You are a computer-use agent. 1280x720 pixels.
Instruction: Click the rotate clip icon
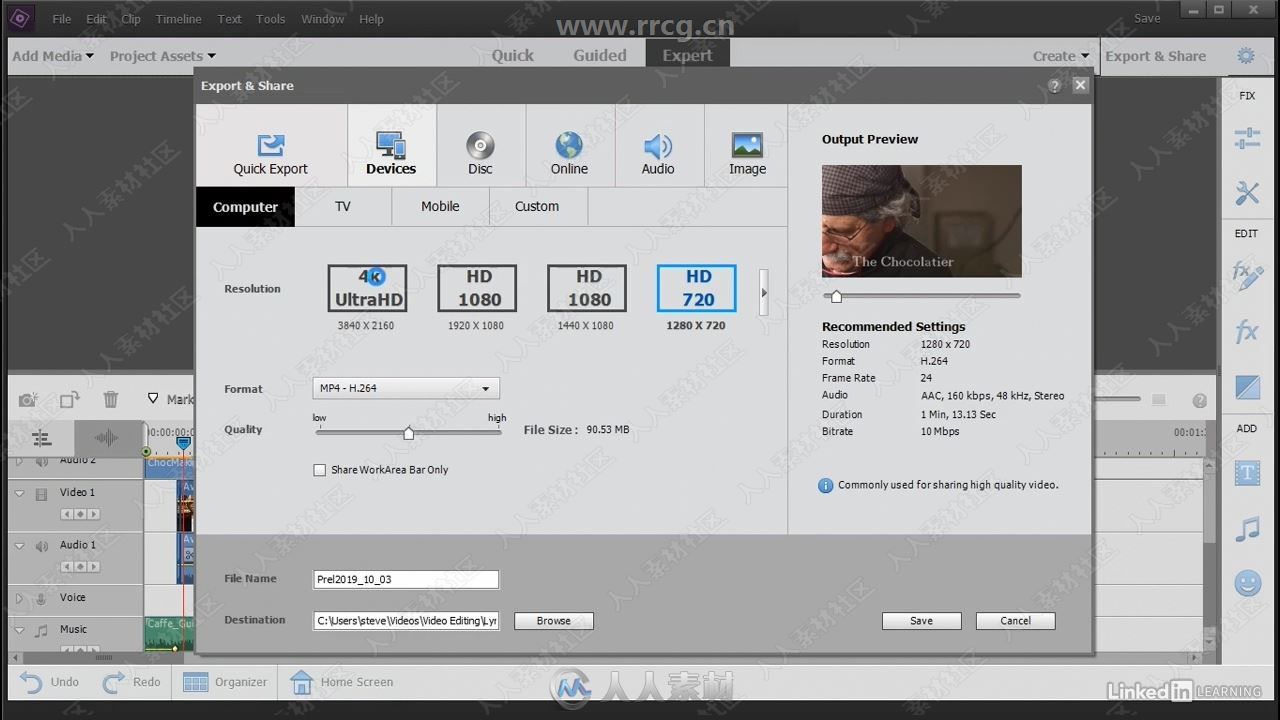69,400
